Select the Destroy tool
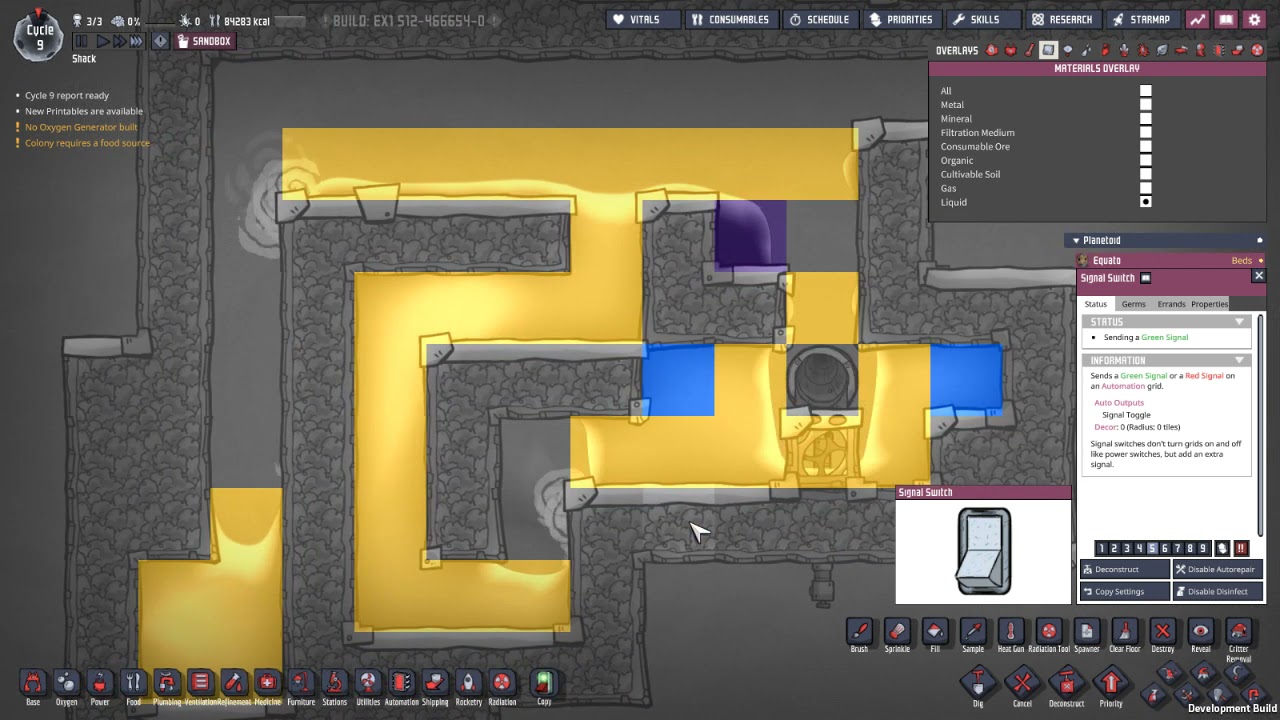1280x720 pixels. click(x=1162, y=631)
